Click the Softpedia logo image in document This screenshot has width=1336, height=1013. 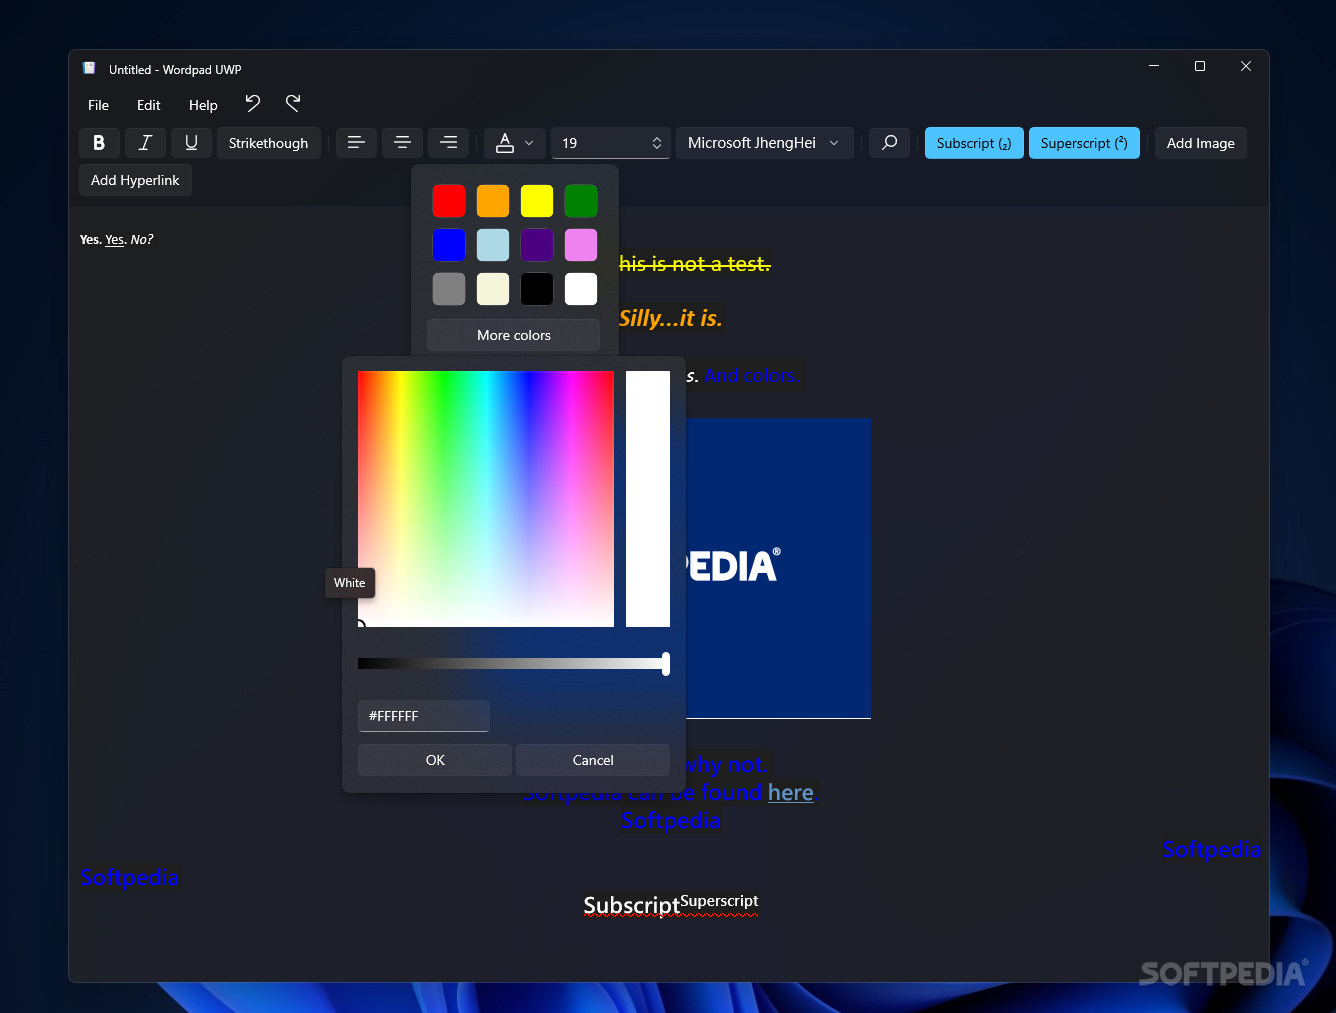(x=778, y=567)
